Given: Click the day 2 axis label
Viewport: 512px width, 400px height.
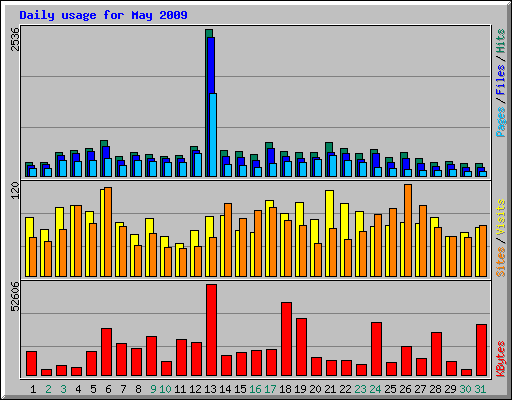Looking at the screenshot, I should click(x=48, y=389).
